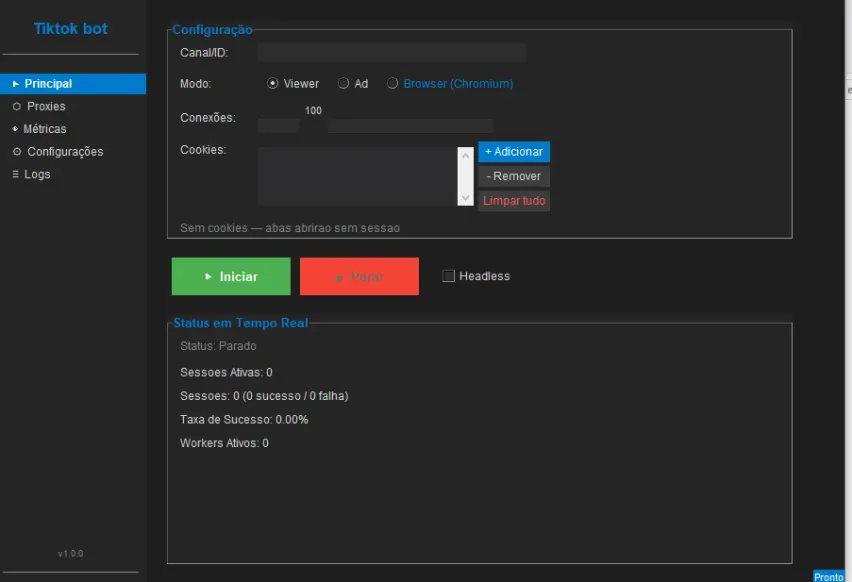852x582 pixels.
Task: Click the - Remover cookie button
Action: pyautogui.click(x=514, y=176)
